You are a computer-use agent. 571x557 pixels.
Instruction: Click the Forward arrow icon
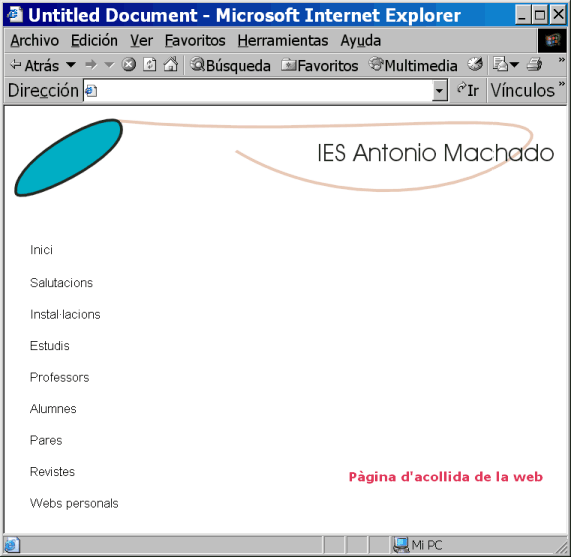point(91,65)
